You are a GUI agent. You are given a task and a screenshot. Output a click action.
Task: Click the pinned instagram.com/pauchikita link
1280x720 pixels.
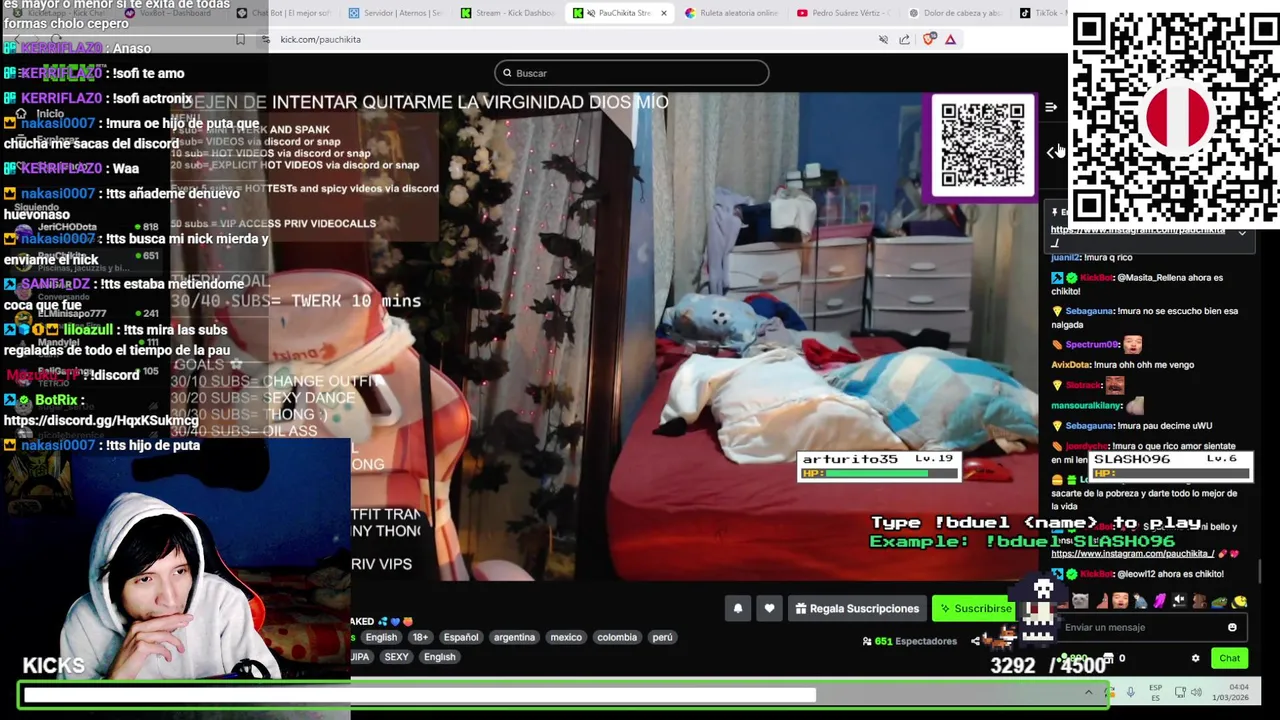coord(1137,230)
